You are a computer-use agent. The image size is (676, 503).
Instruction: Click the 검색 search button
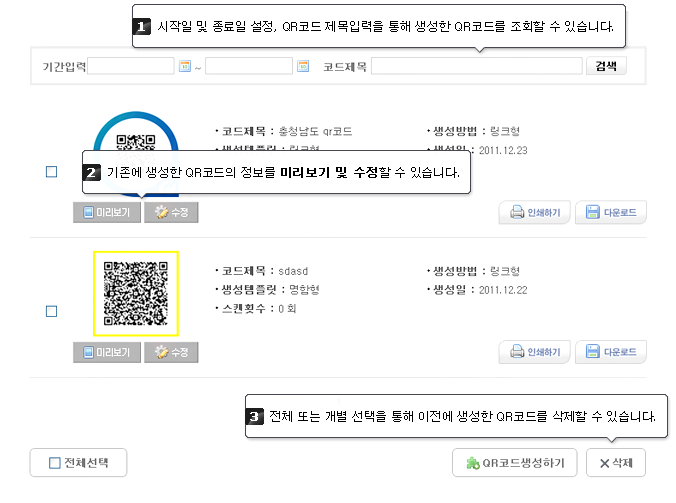pyautogui.click(x=606, y=66)
